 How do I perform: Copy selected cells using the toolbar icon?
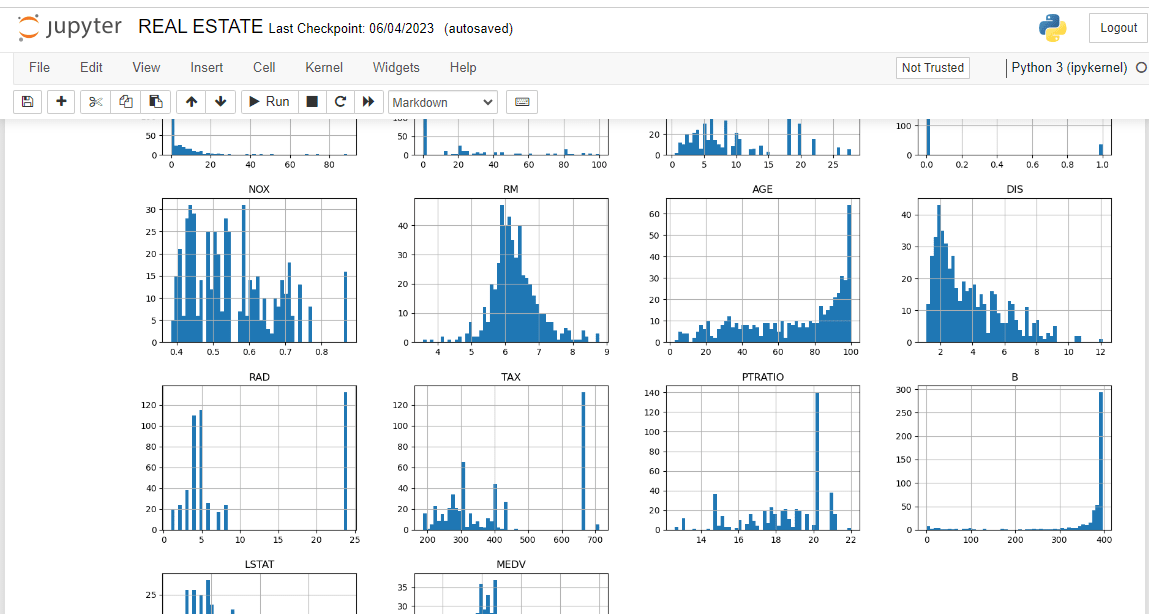[126, 102]
